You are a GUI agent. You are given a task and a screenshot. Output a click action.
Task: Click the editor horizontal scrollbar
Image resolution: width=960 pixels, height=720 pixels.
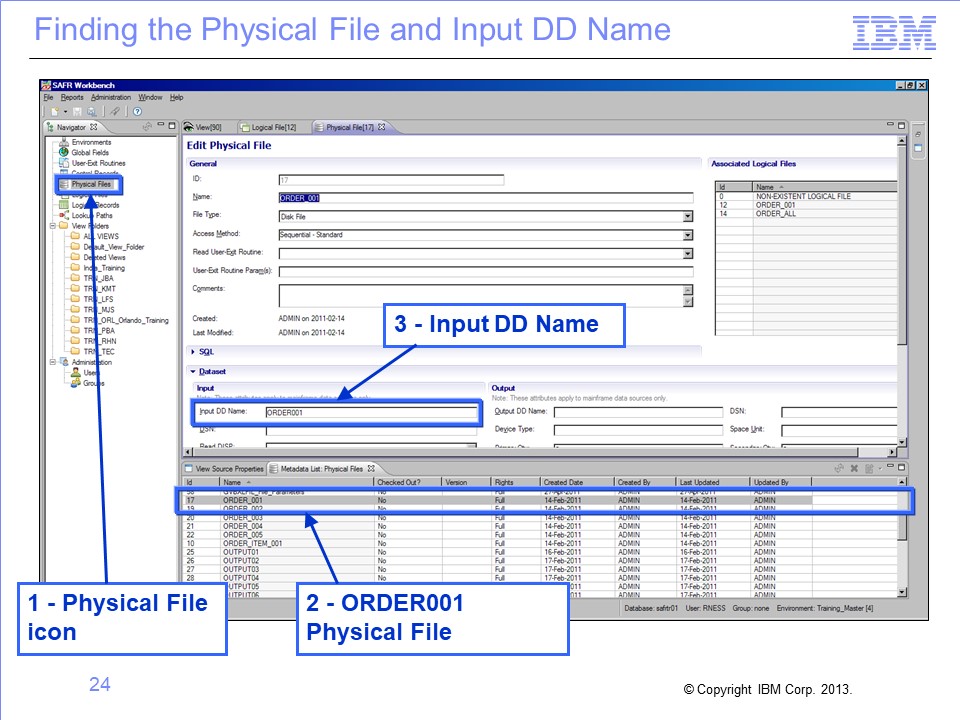pos(541,452)
